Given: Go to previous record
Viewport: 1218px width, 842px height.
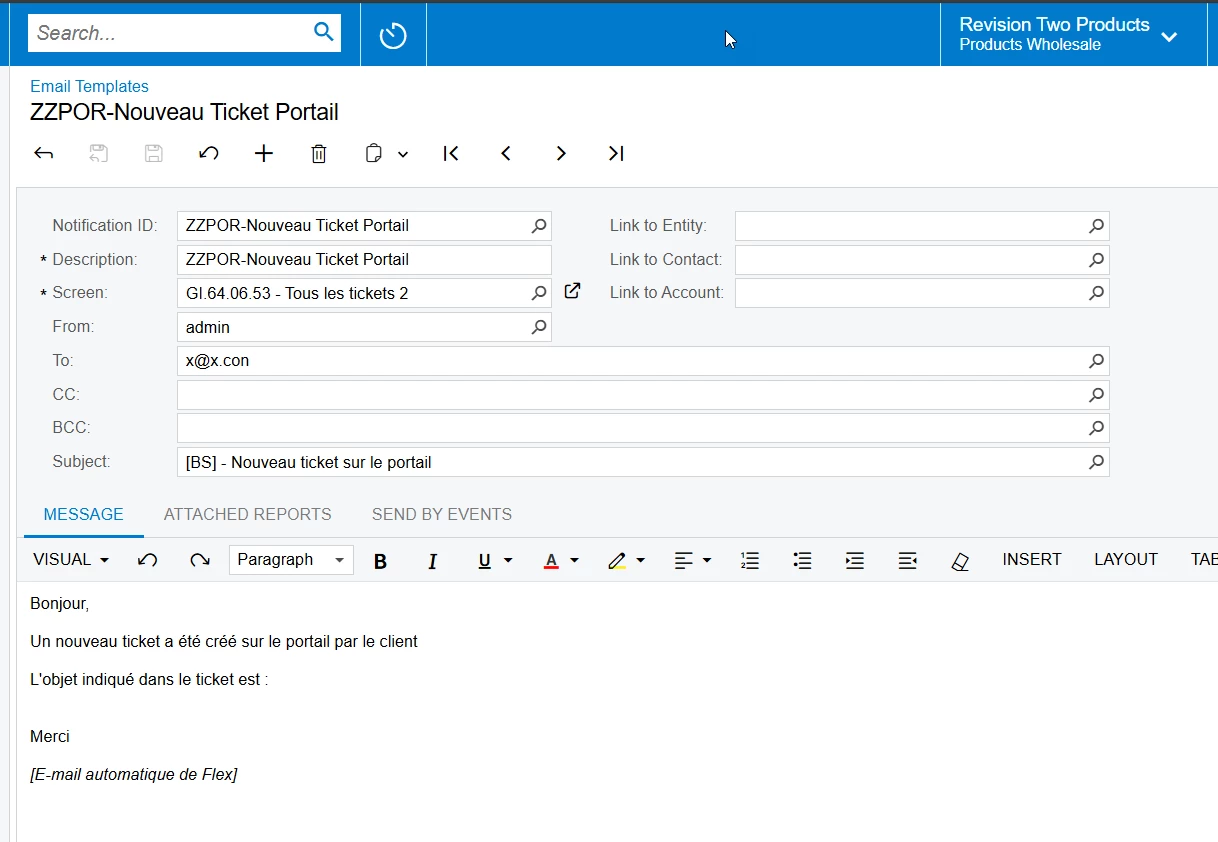Looking at the screenshot, I should click(x=506, y=153).
